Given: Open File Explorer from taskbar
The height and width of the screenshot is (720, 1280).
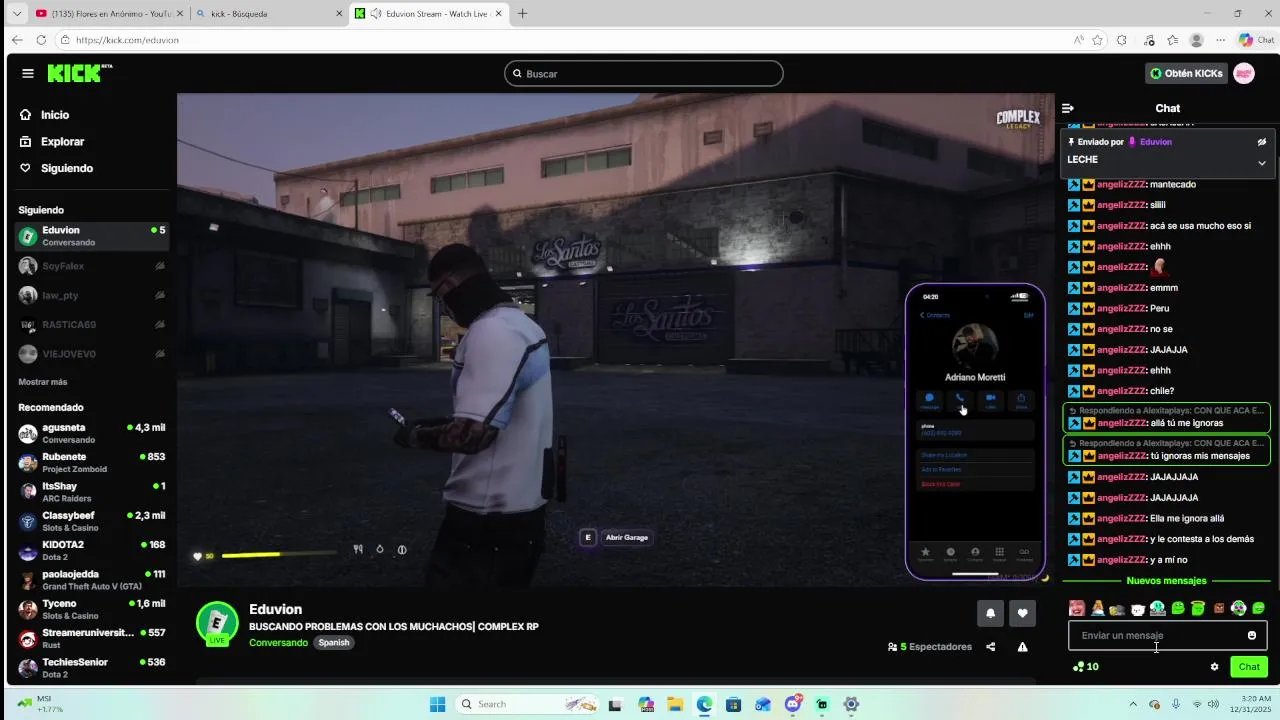Looking at the screenshot, I should pyautogui.click(x=675, y=704).
